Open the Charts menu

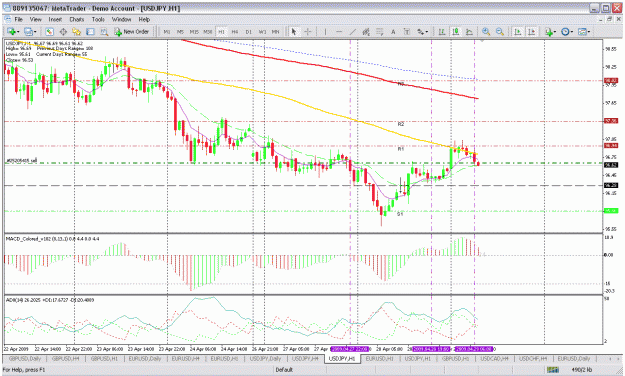tap(77, 19)
